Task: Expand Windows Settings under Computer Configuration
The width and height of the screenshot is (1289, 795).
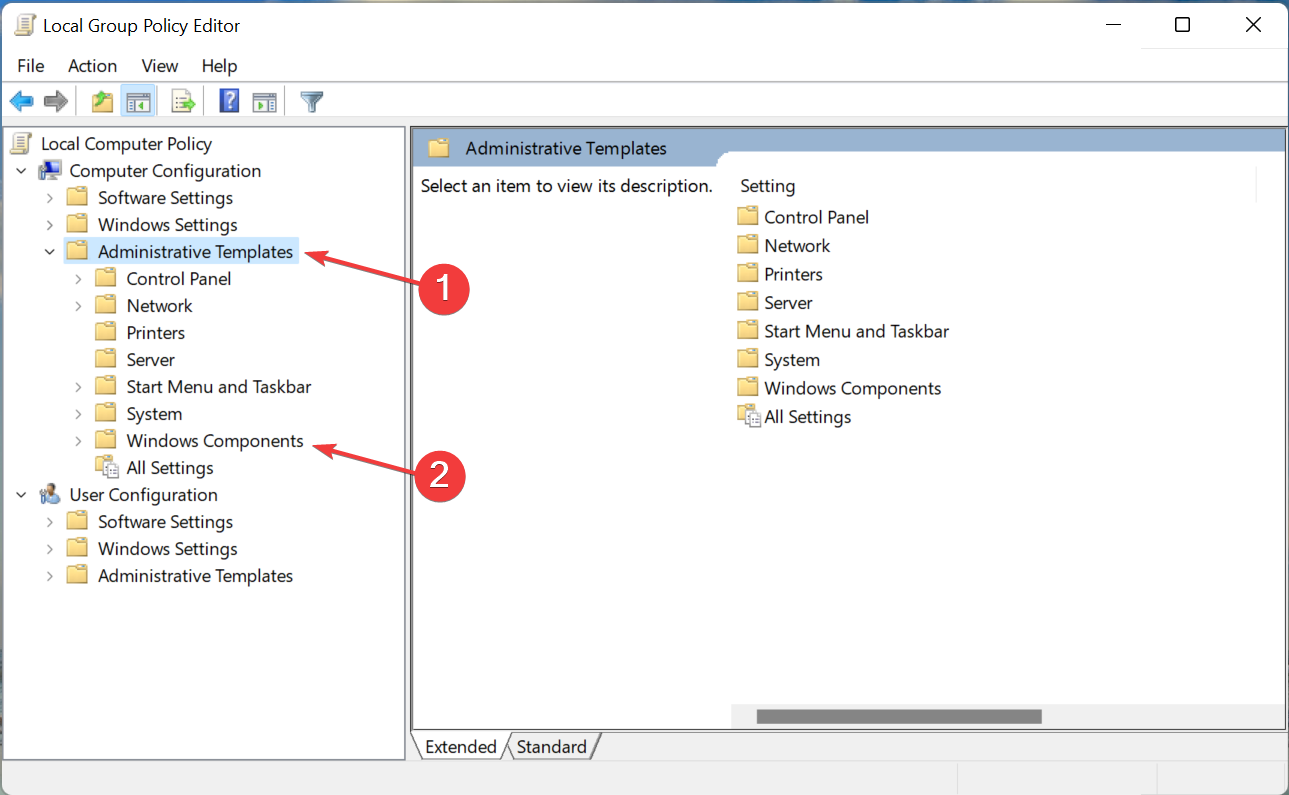Action: [x=50, y=225]
